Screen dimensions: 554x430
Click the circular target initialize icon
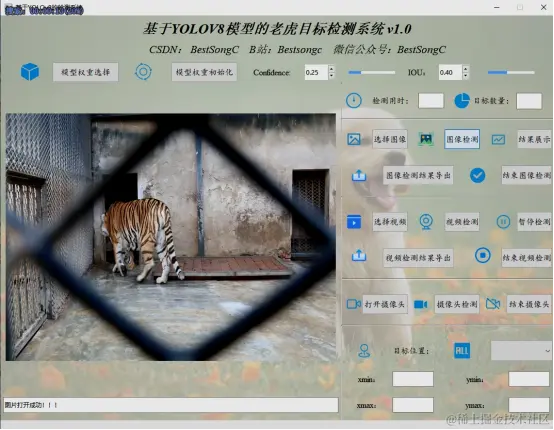tap(143, 72)
